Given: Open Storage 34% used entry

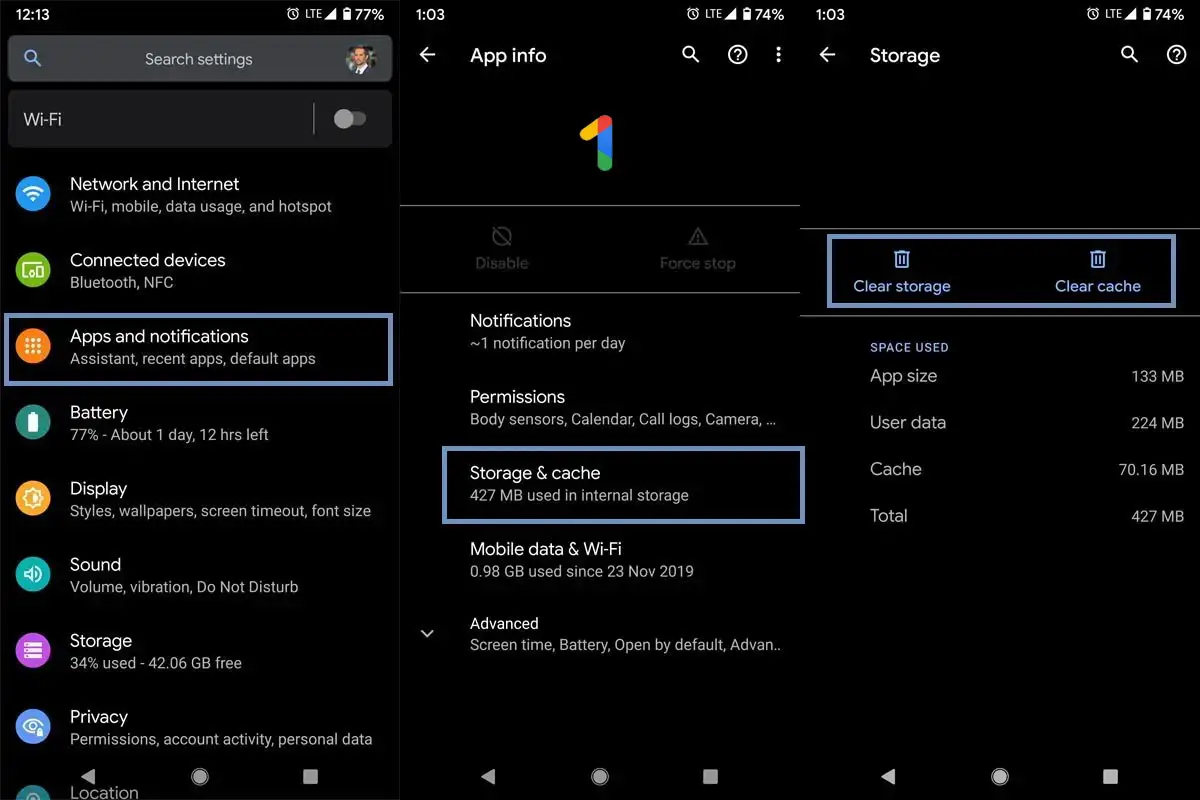Looking at the screenshot, I should coord(200,650).
